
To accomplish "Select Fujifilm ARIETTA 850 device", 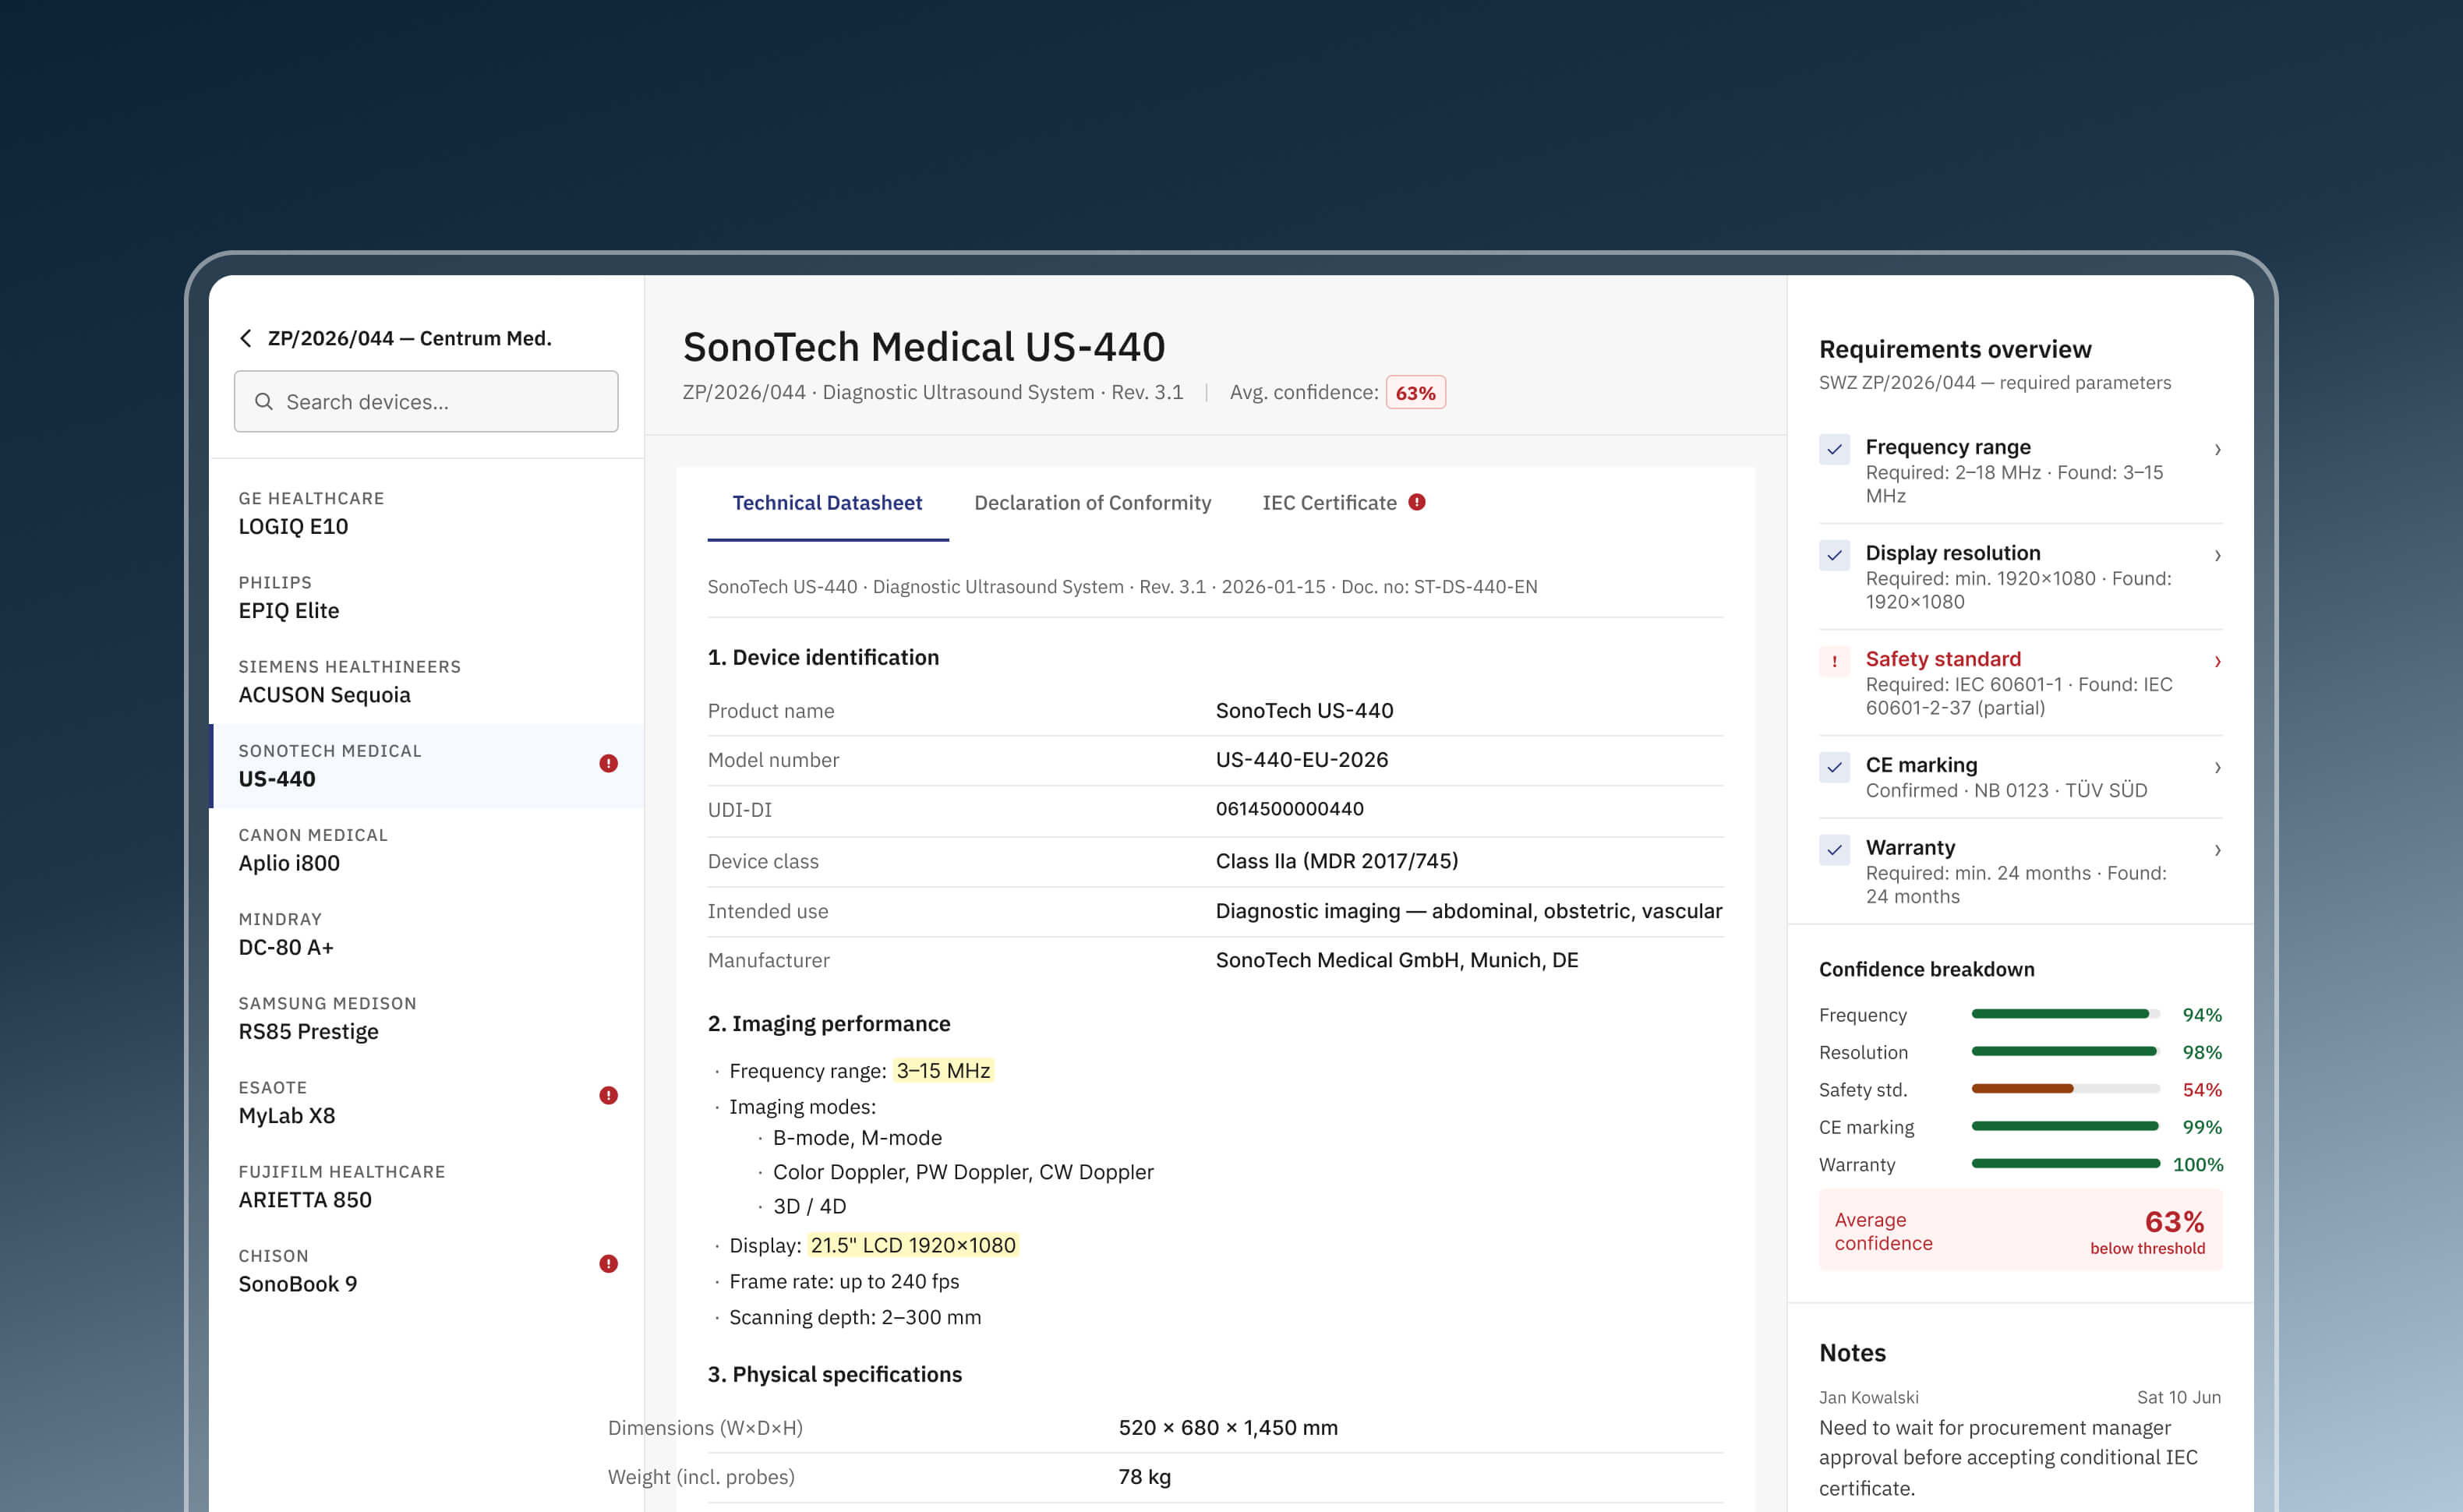I will point(427,1186).
